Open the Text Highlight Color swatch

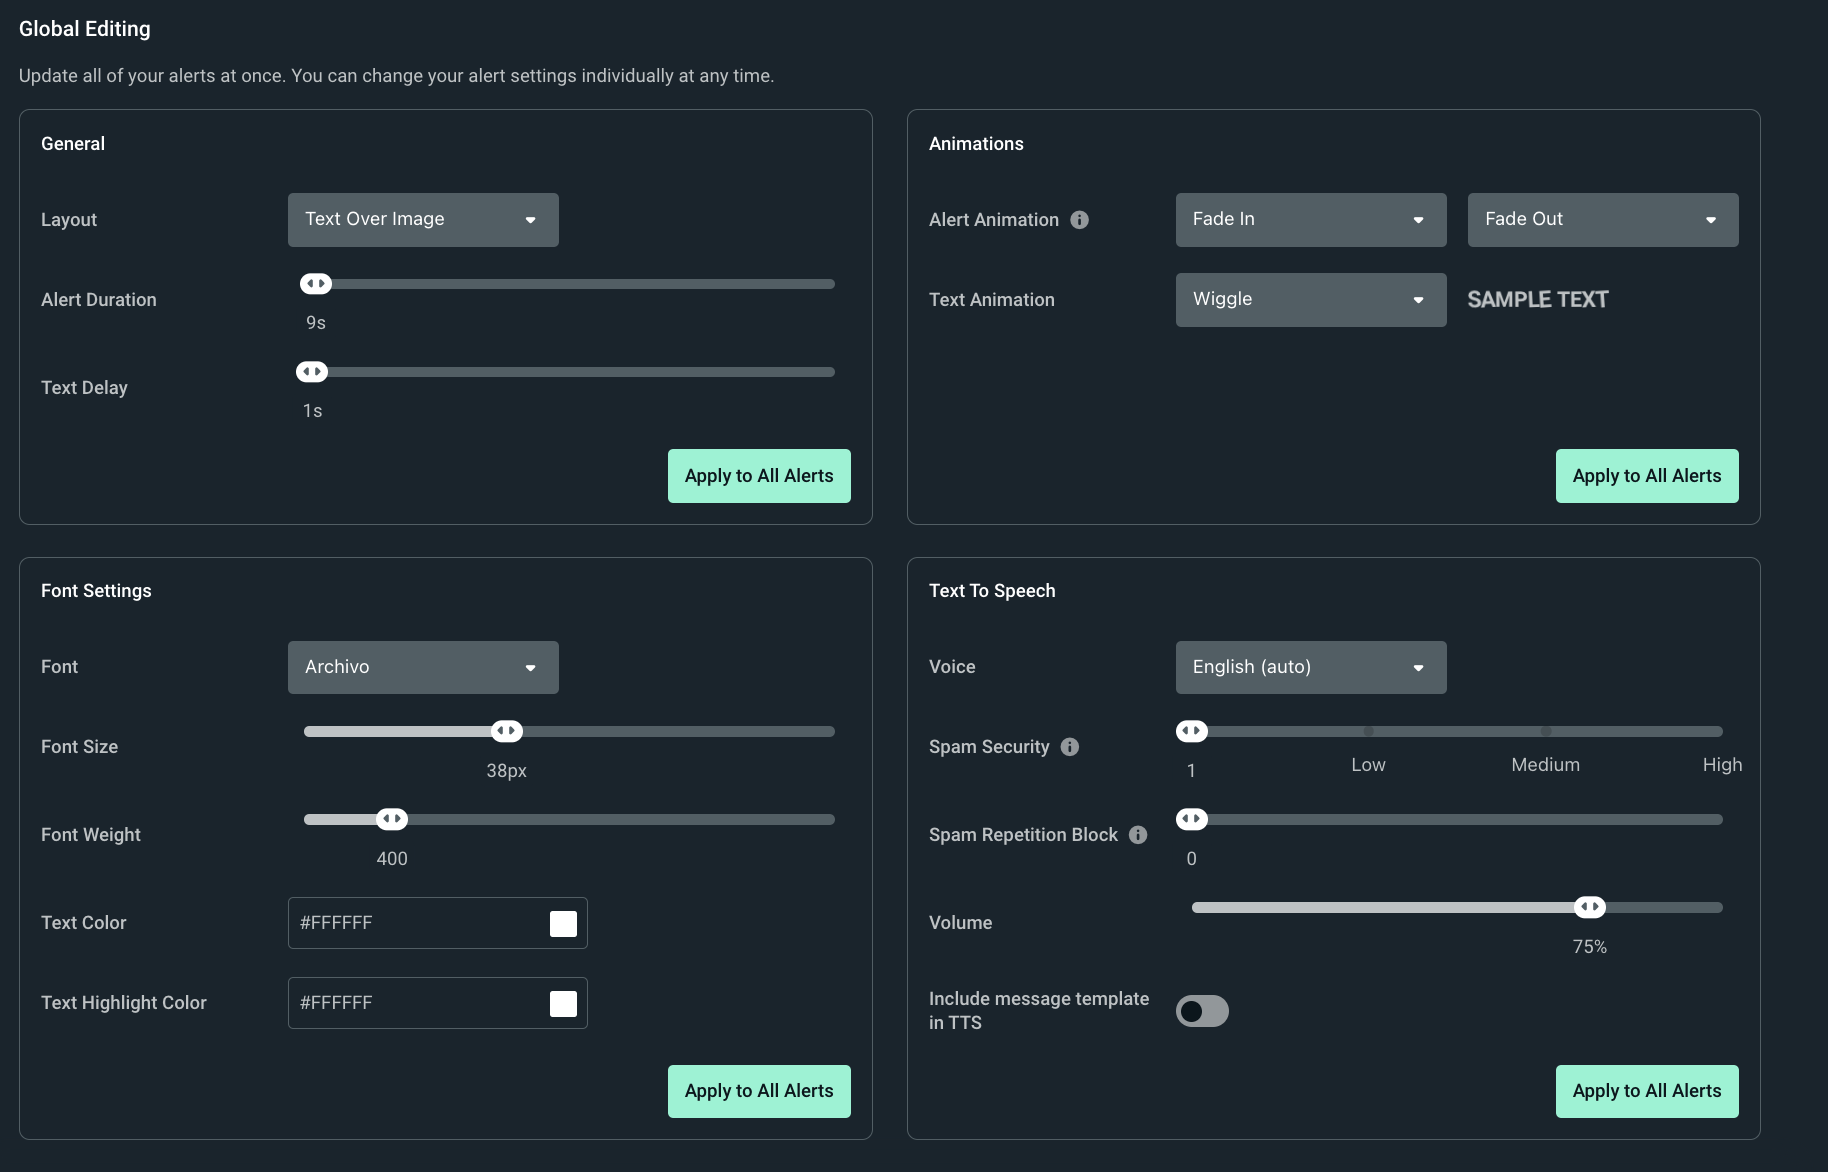pyautogui.click(x=563, y=1004)
